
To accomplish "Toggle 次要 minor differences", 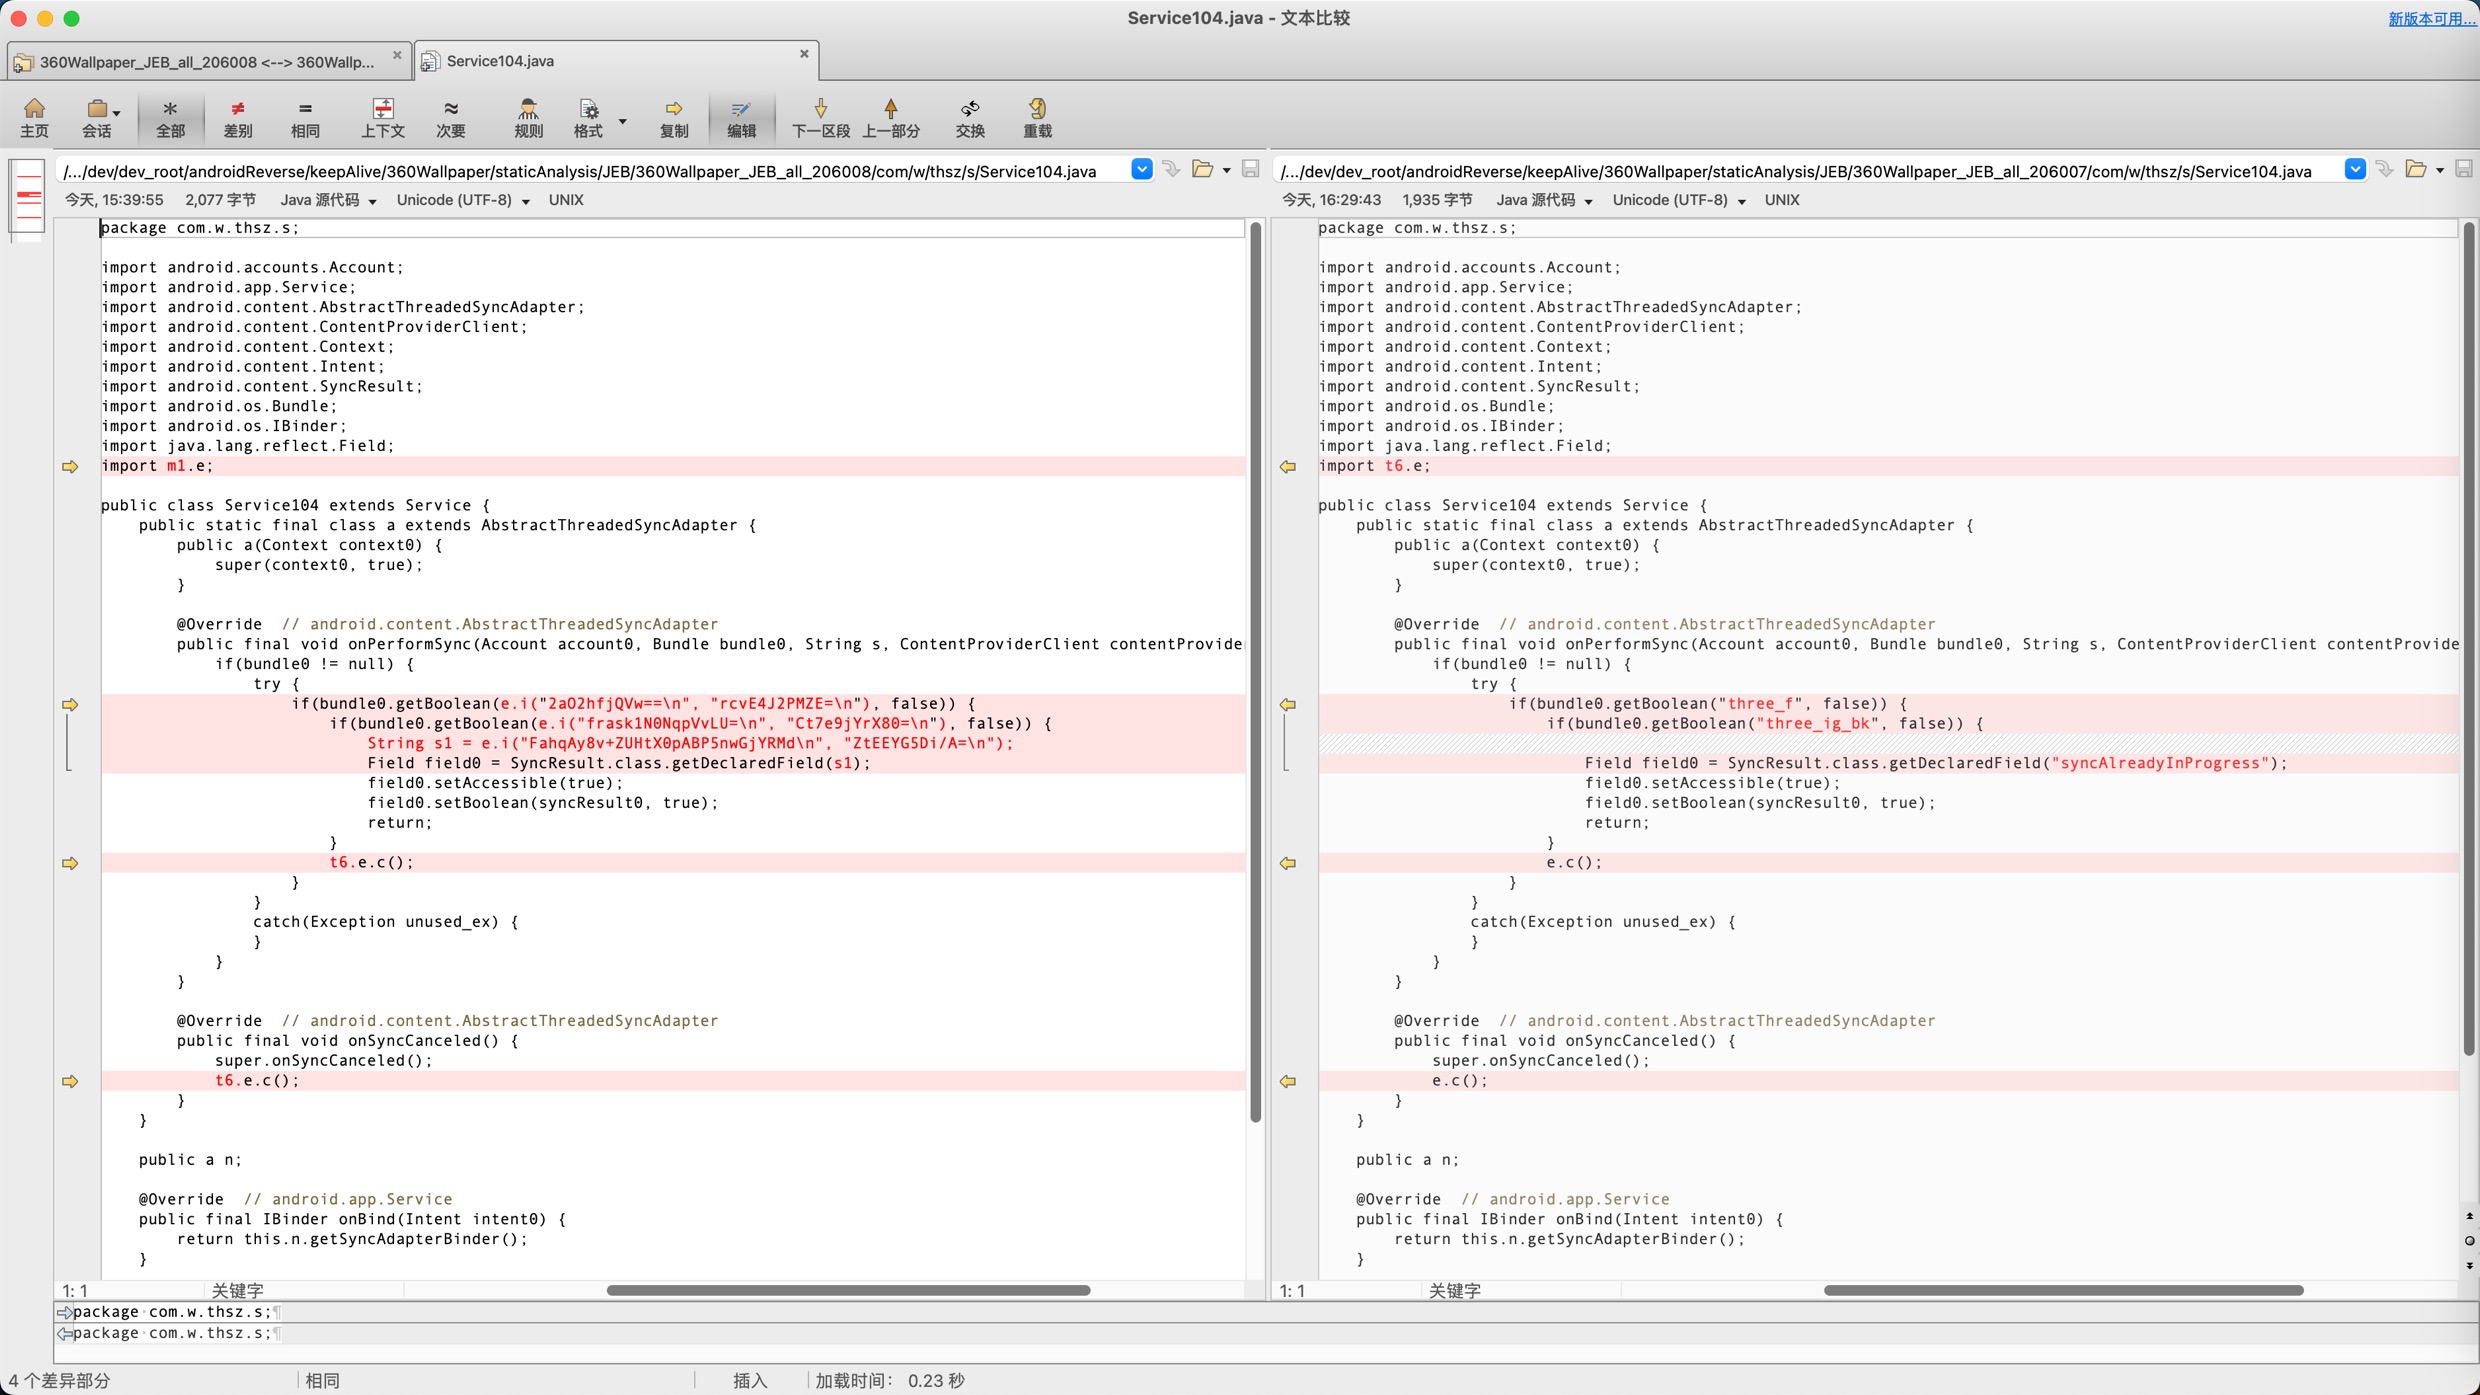I will (x=450, y=118).
